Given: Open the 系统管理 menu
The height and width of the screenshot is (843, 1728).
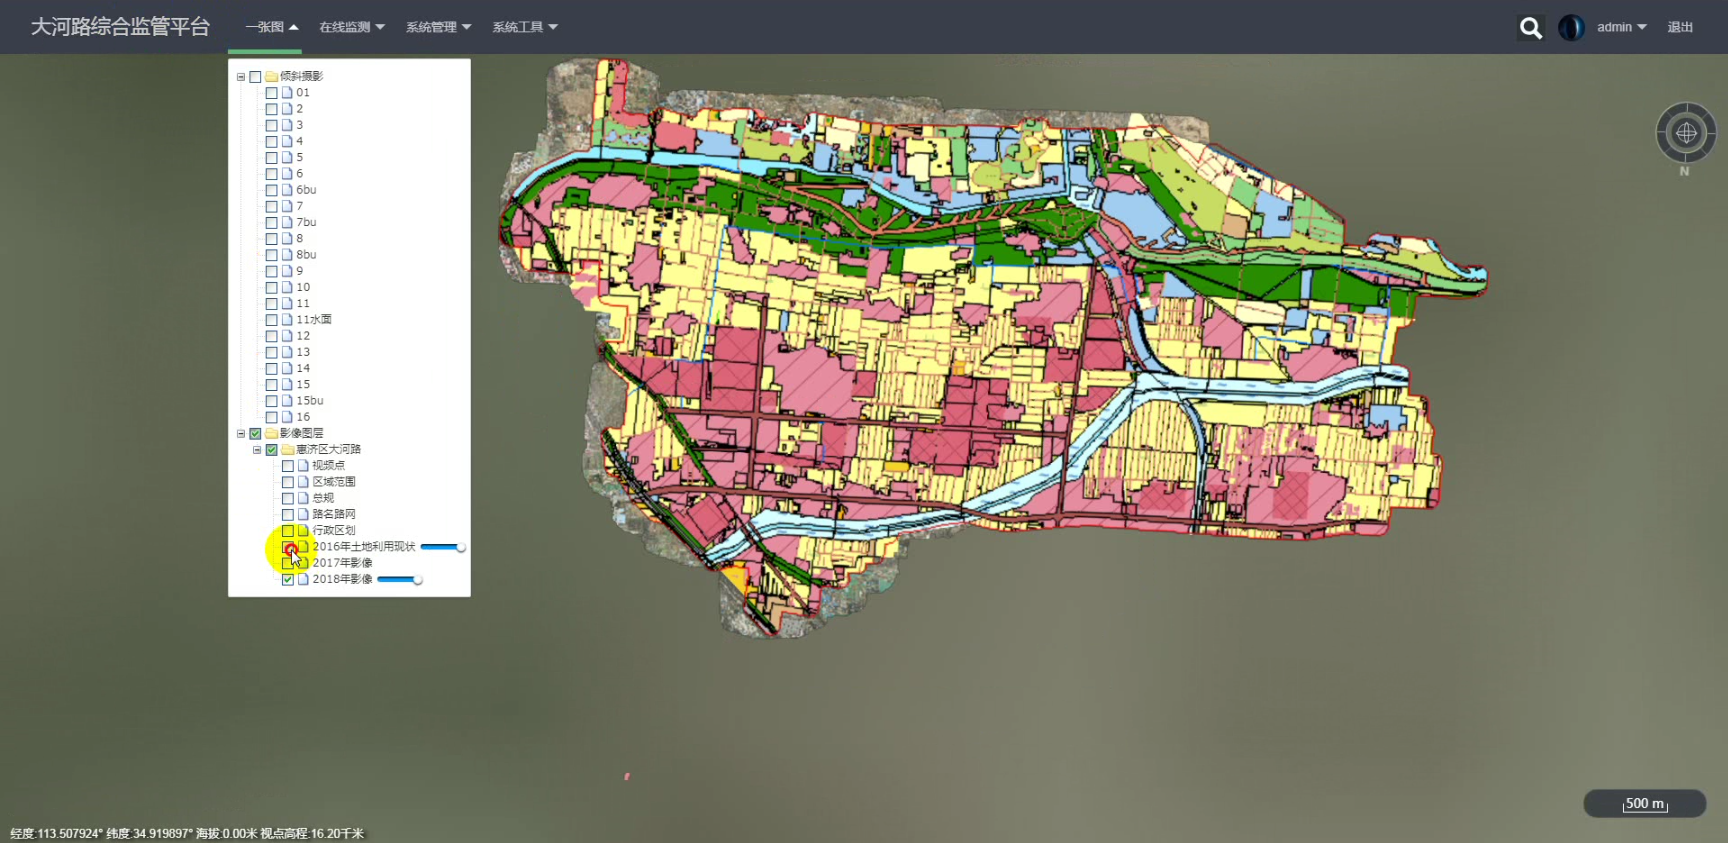Looking at the screenshot, I should (x=438, y=28).
